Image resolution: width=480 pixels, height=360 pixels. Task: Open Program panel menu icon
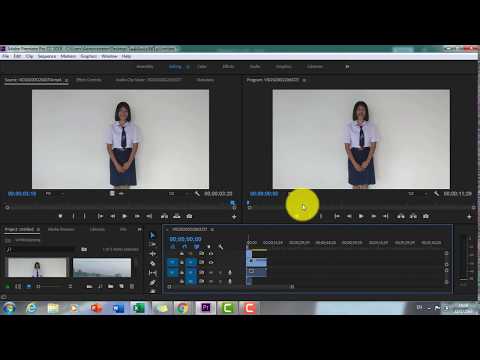pos(304,80)
